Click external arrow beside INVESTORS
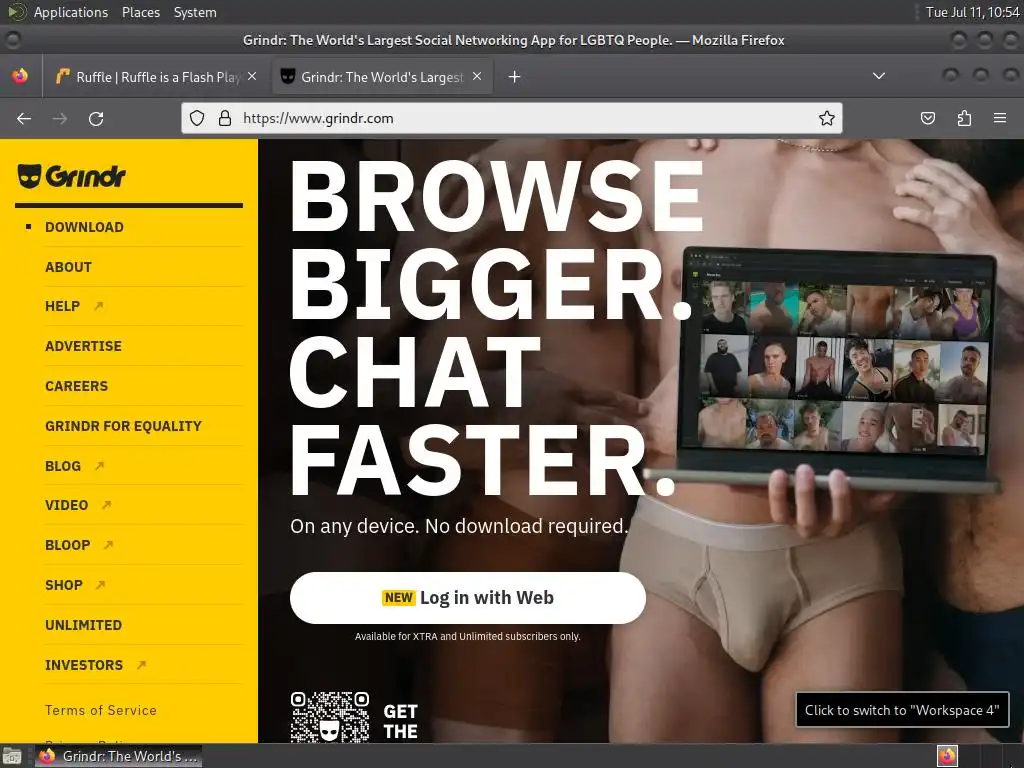The width and height of the screenshot is (1024, 768). coord(141,665)
